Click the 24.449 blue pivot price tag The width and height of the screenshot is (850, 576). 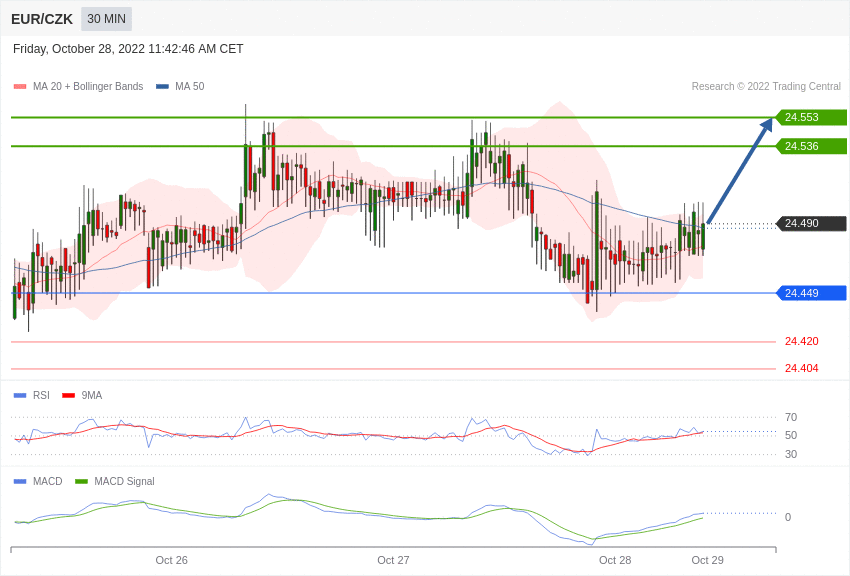(812, 293)
